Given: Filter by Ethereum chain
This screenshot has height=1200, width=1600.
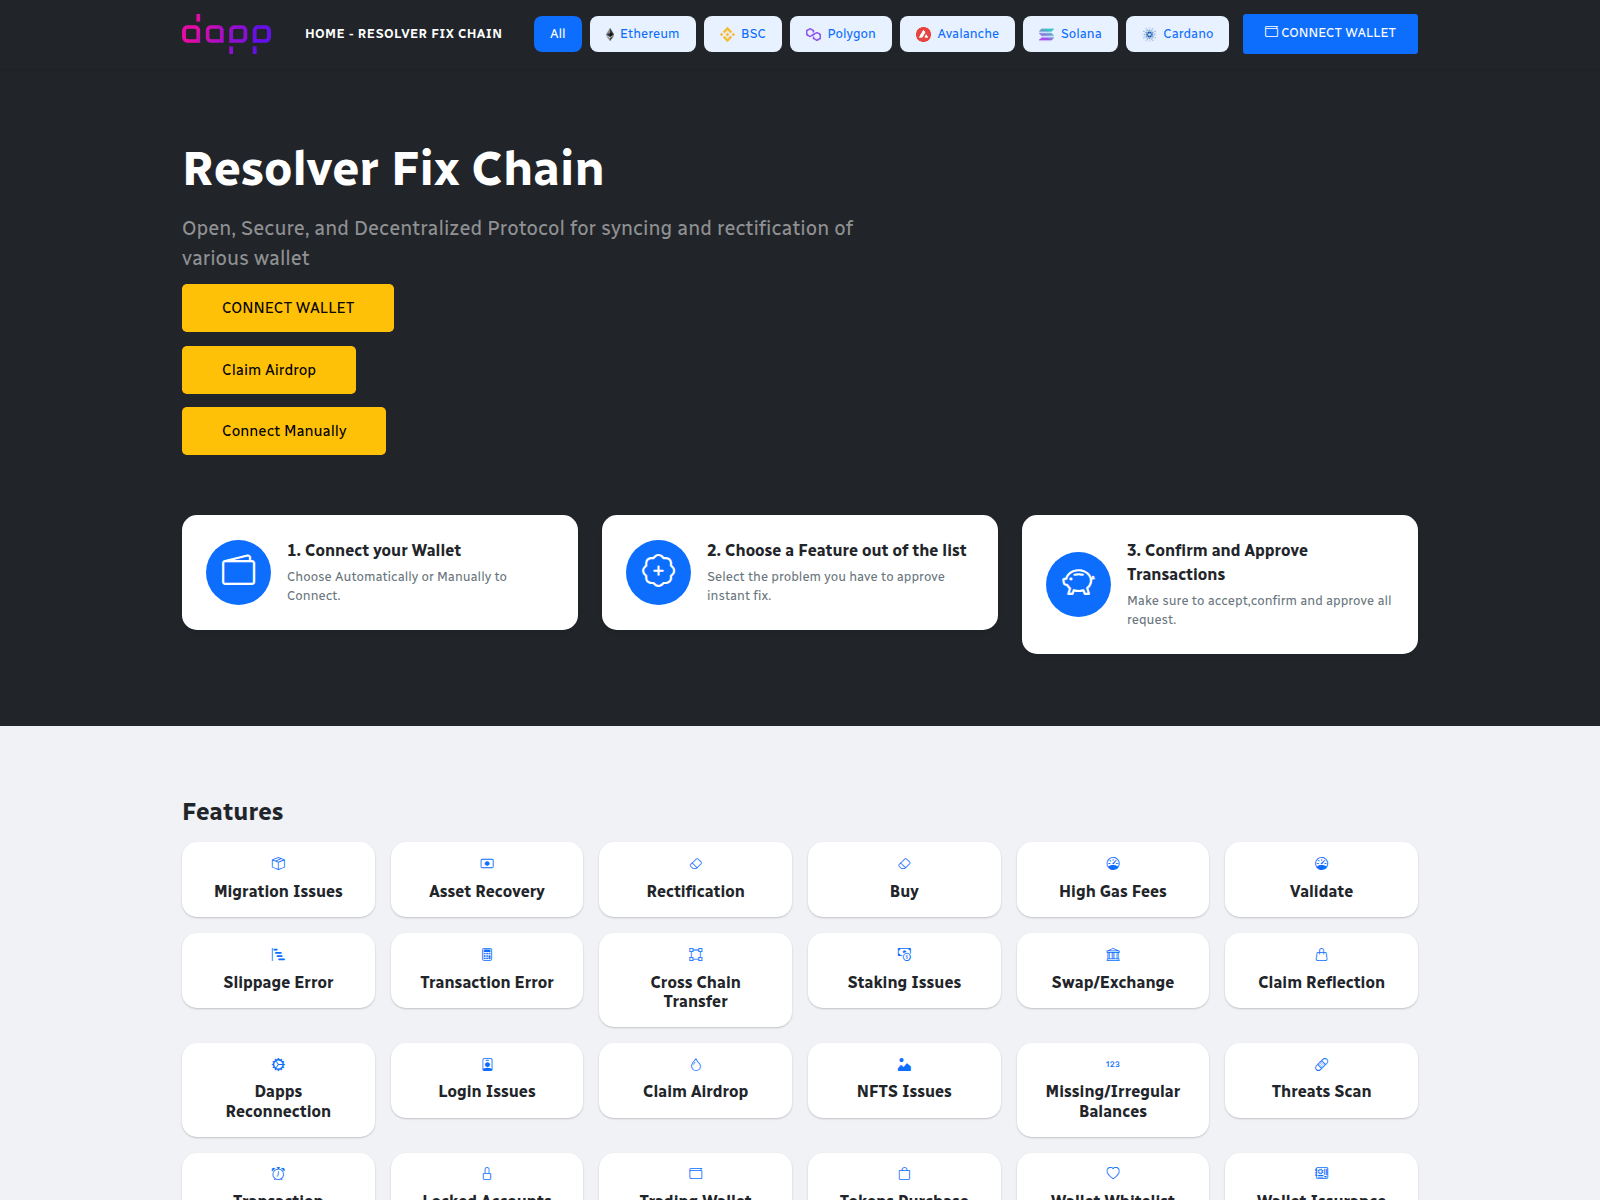Looking at the screenshot, I should (643, 34).
